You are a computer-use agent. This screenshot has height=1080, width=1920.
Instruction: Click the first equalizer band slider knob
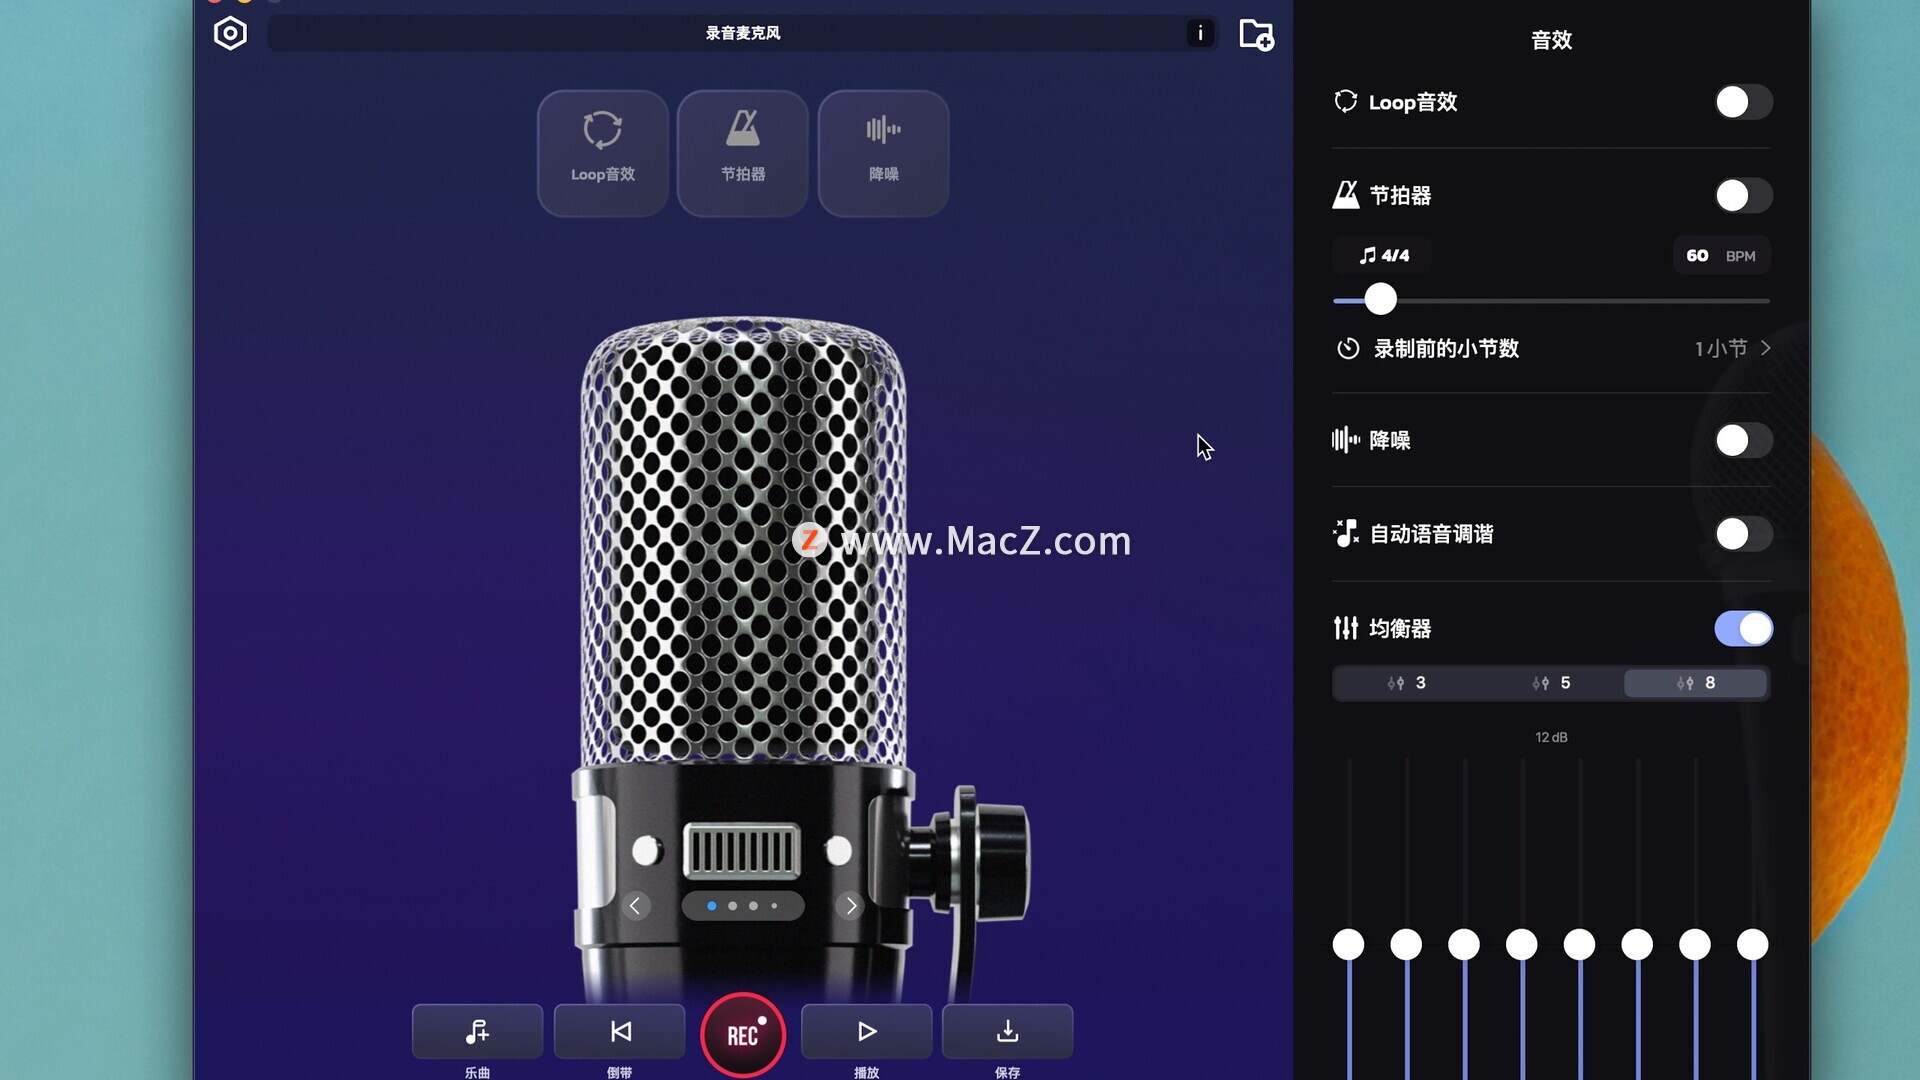tap(1348, 944)
